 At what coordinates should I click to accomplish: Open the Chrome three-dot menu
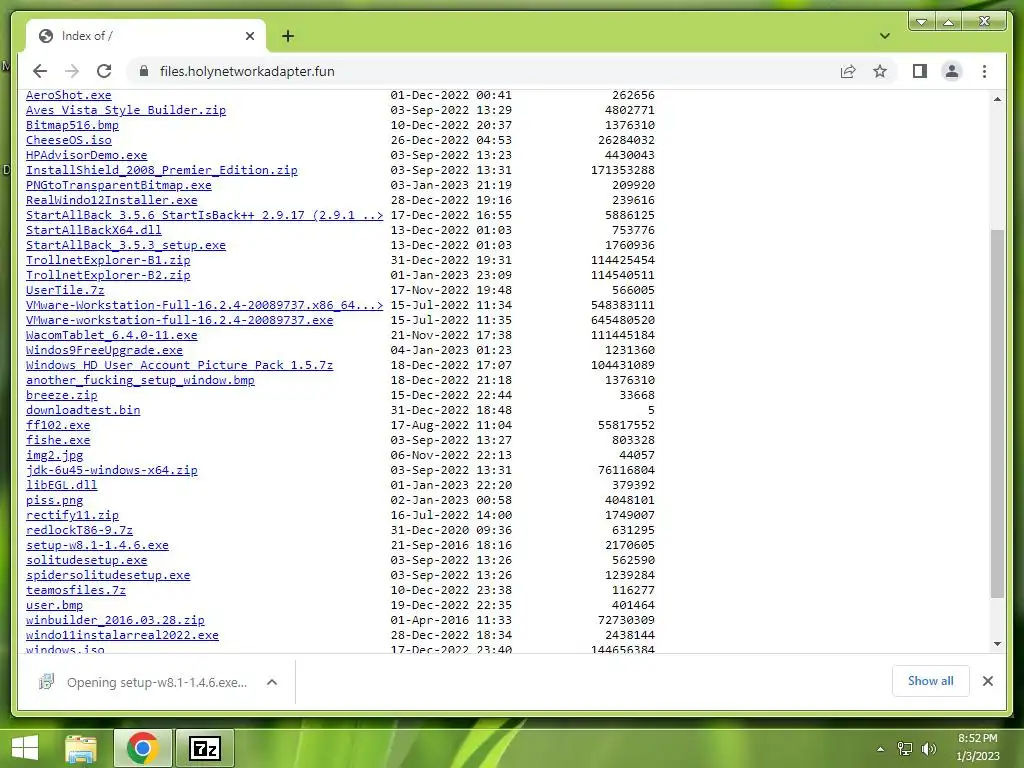pyautogui.click(x=984, y=71)
